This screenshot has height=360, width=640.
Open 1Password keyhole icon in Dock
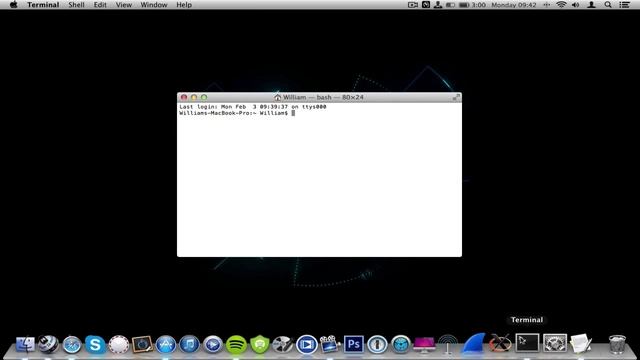(377, 344)
